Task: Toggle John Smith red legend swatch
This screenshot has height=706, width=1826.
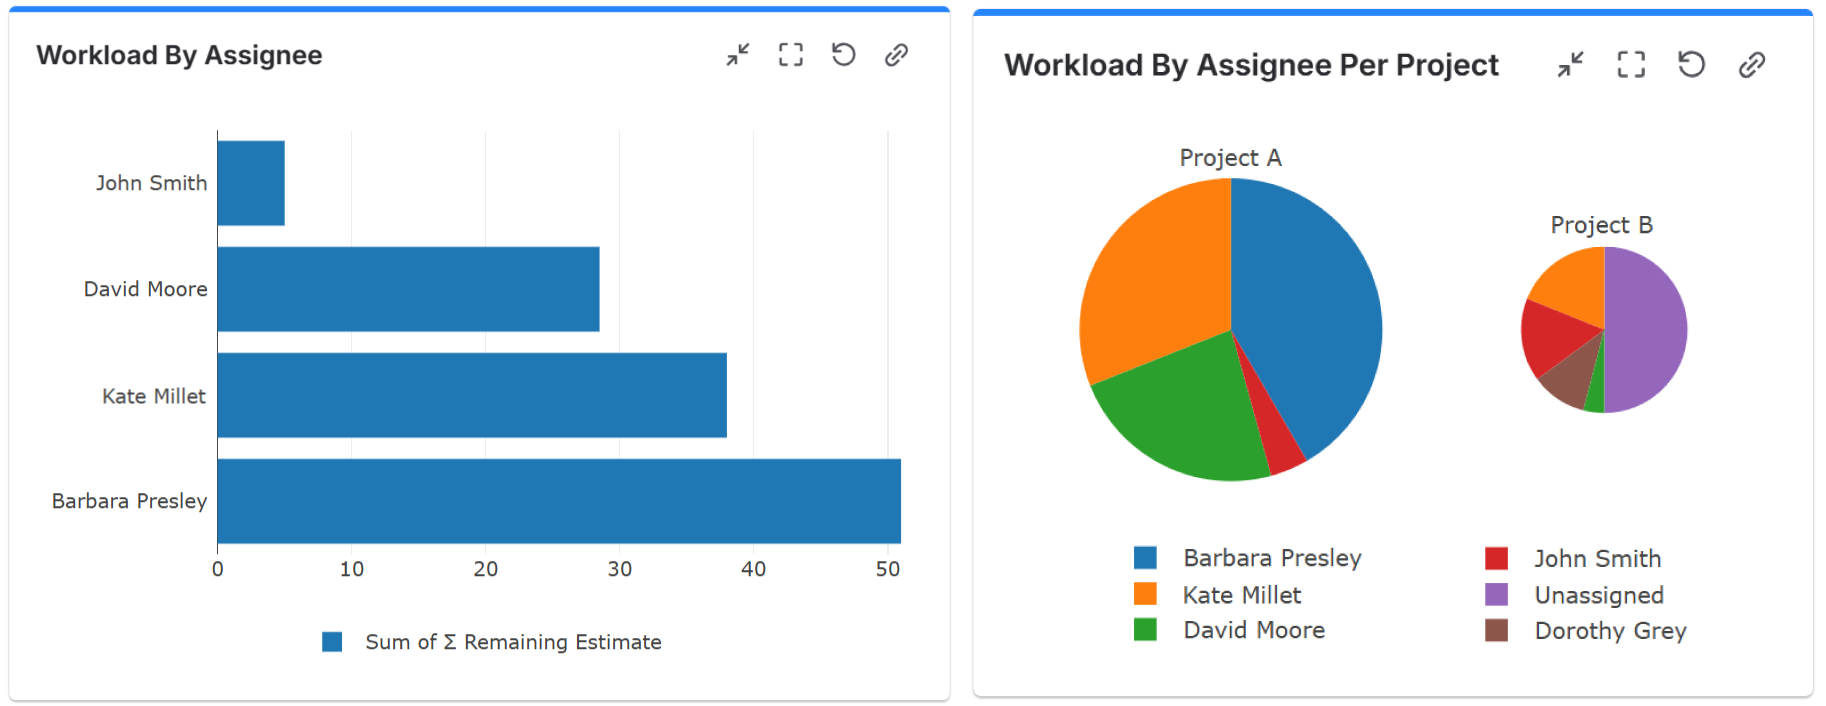Action: click(1496, 558)
